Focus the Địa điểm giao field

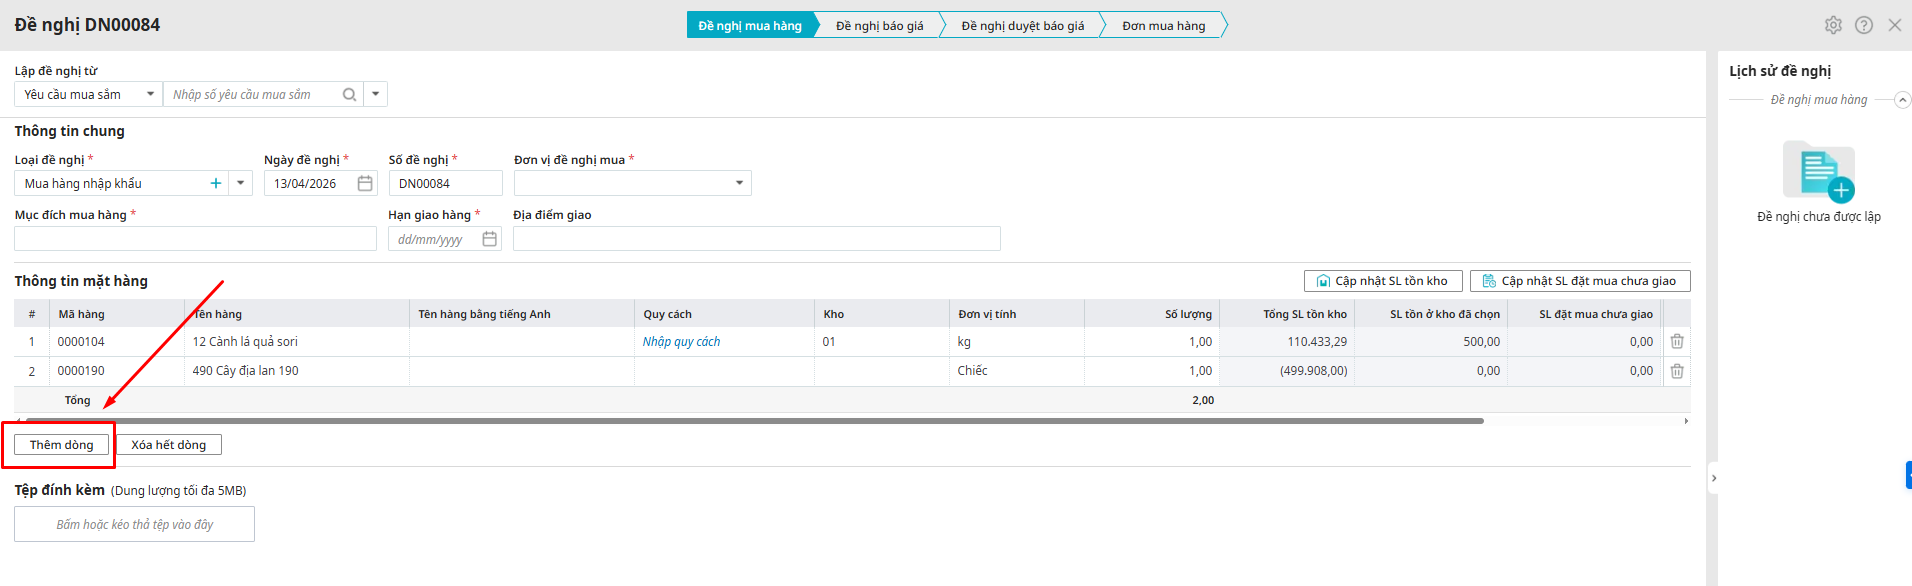pyautogui.click(x=756, y=239)
